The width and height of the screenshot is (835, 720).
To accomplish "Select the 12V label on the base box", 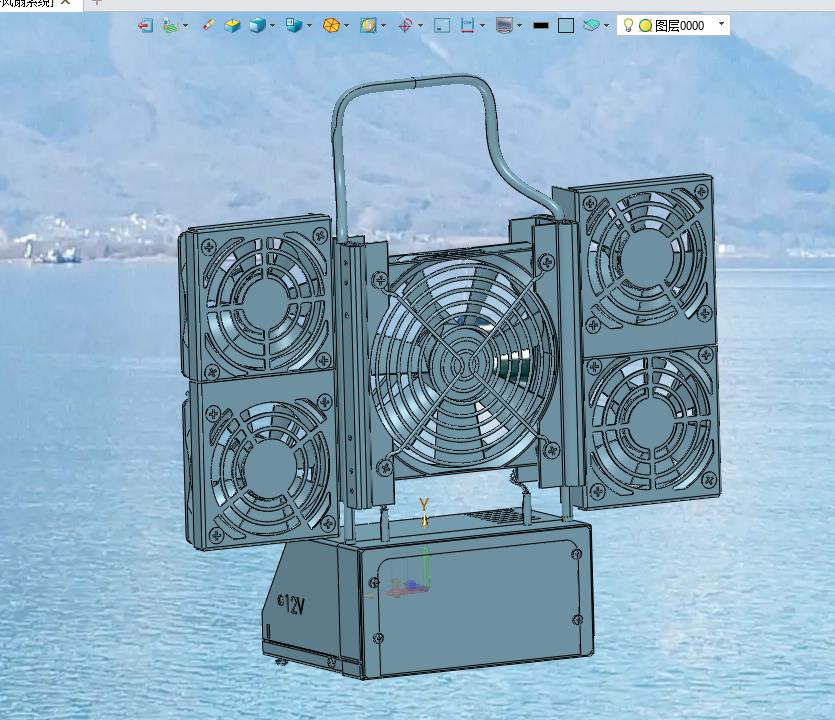I will (x=291, y=605).
